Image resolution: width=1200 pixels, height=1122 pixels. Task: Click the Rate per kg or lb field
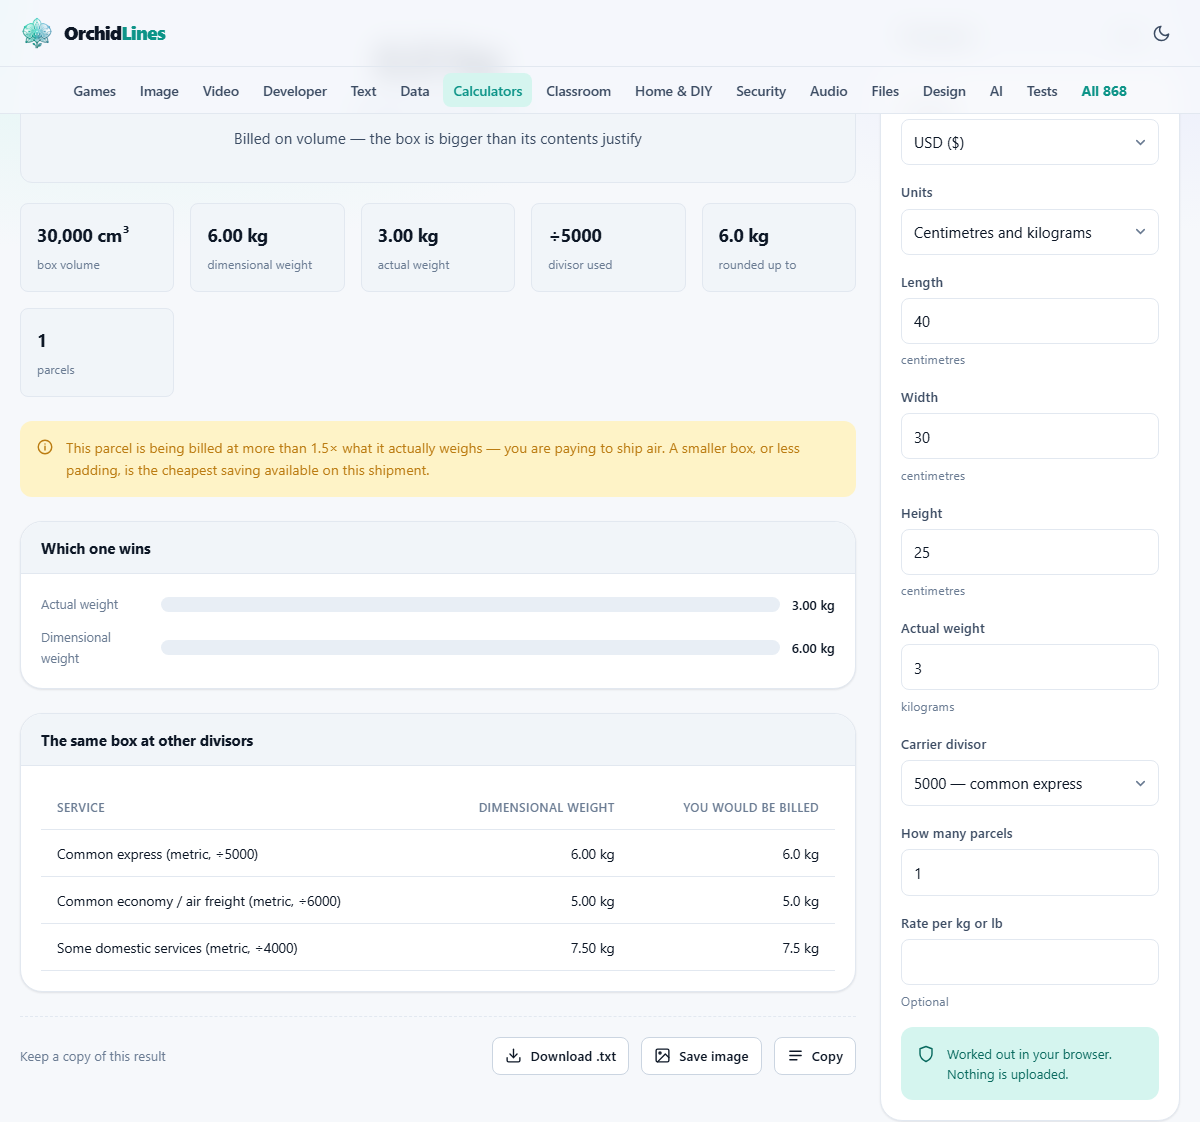tap(1030, 962)
